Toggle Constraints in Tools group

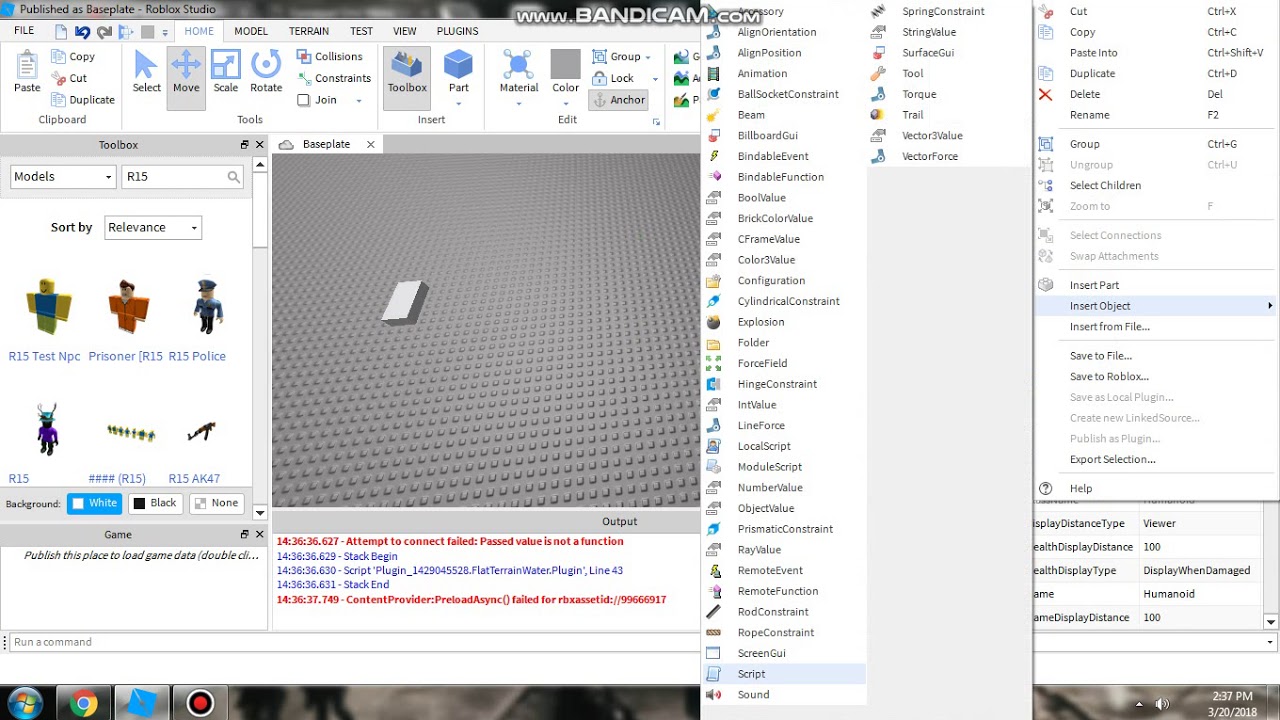334,78
